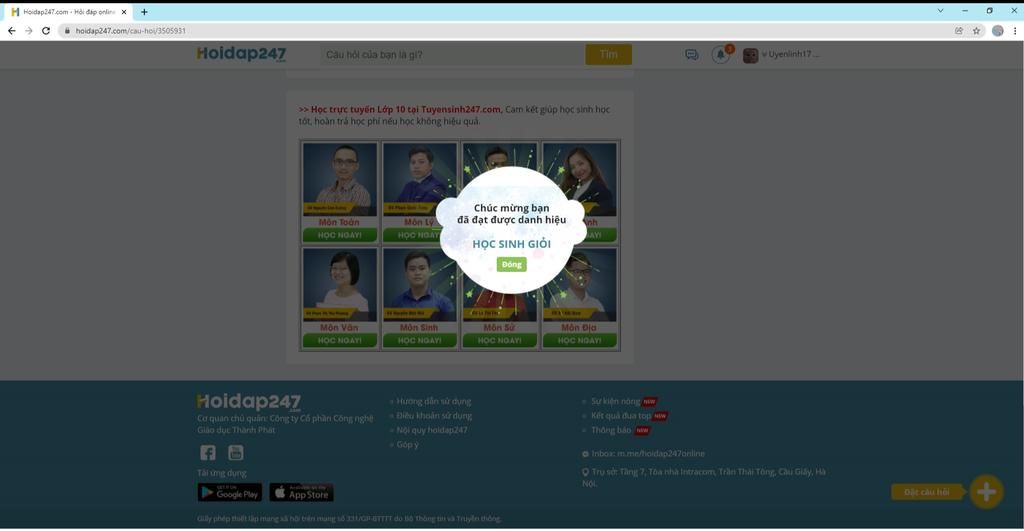Open the notification bell icon
This screenshot has height=531, width=1024.
720,55
